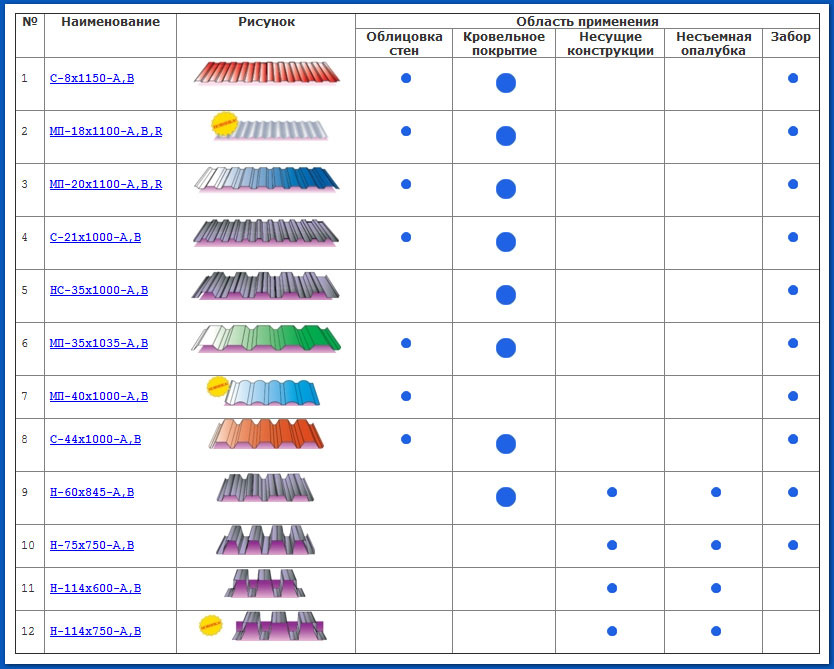Screen dimensions: 834x669
Task: Click the large roofing dot for НС-35х1000
Action: pyautogui.click(x=506, y=295)
